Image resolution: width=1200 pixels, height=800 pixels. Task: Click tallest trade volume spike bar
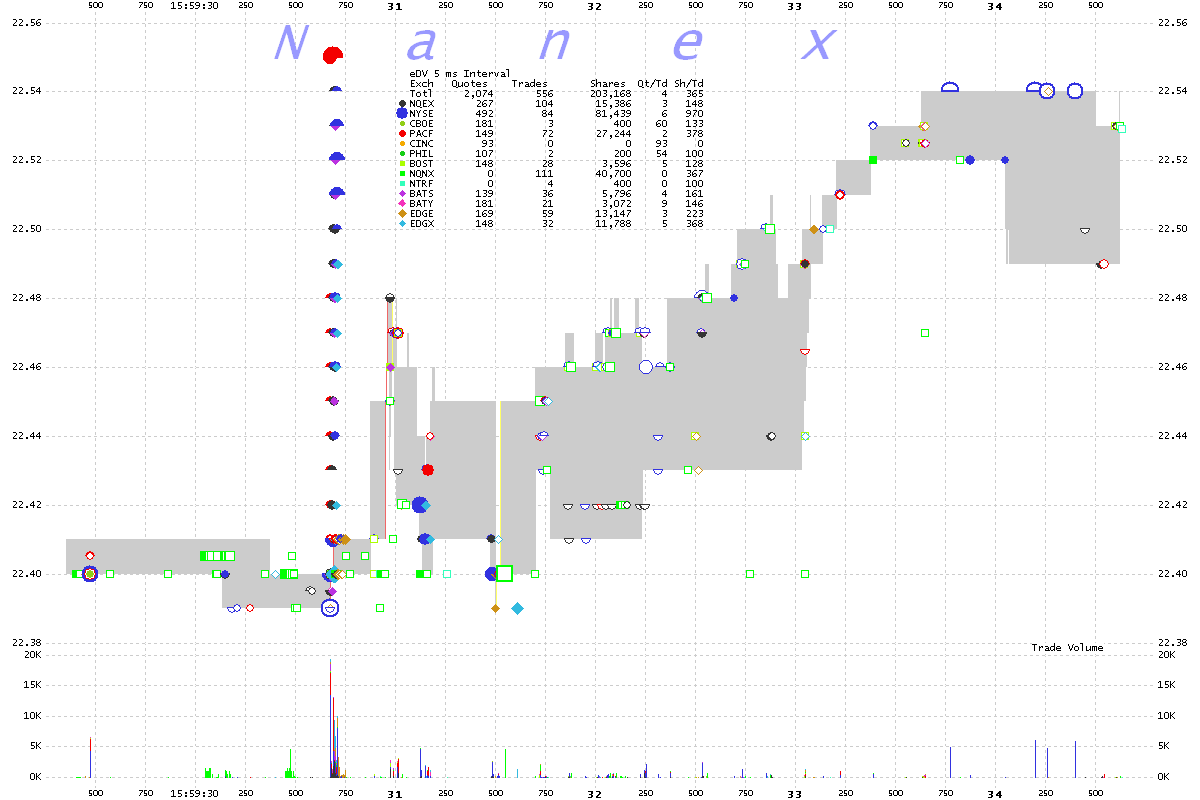(331, 717)
